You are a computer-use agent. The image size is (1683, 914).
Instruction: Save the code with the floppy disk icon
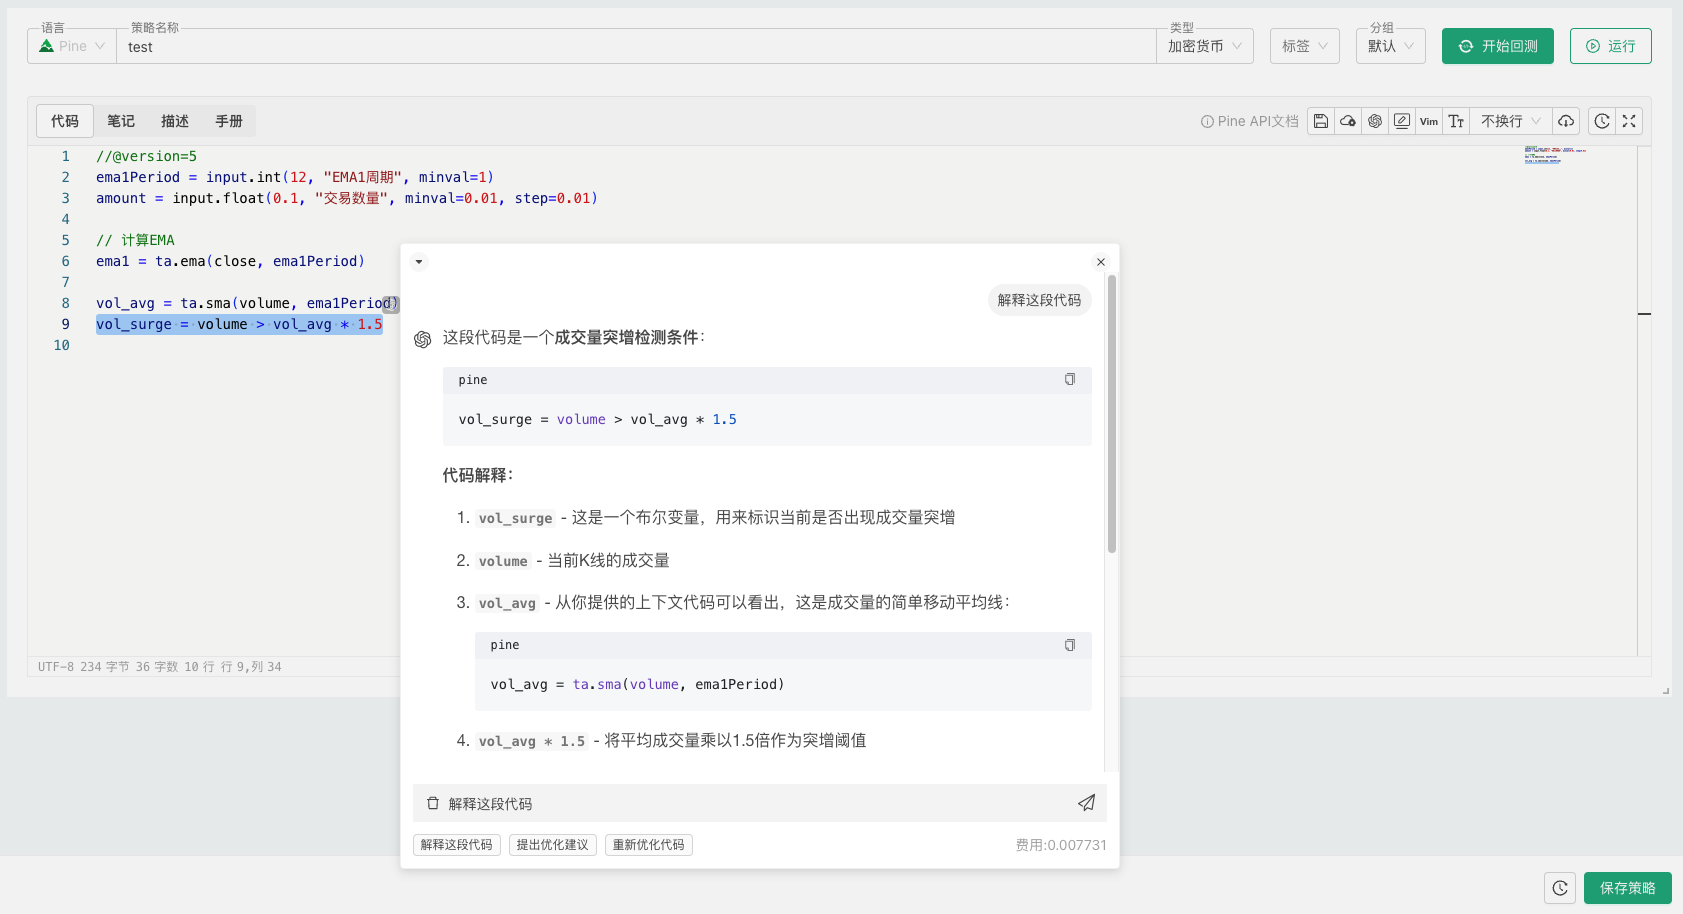tap(1322, 120)
